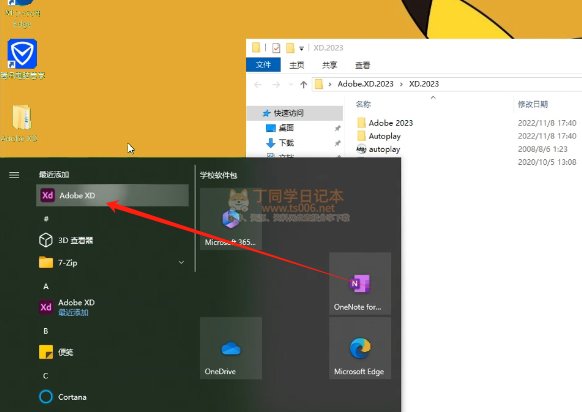Image resolution: width=582 pixels, height=412 pixels.
Task: Open the Microsoft 365 tile
Action: pos(231,219)
